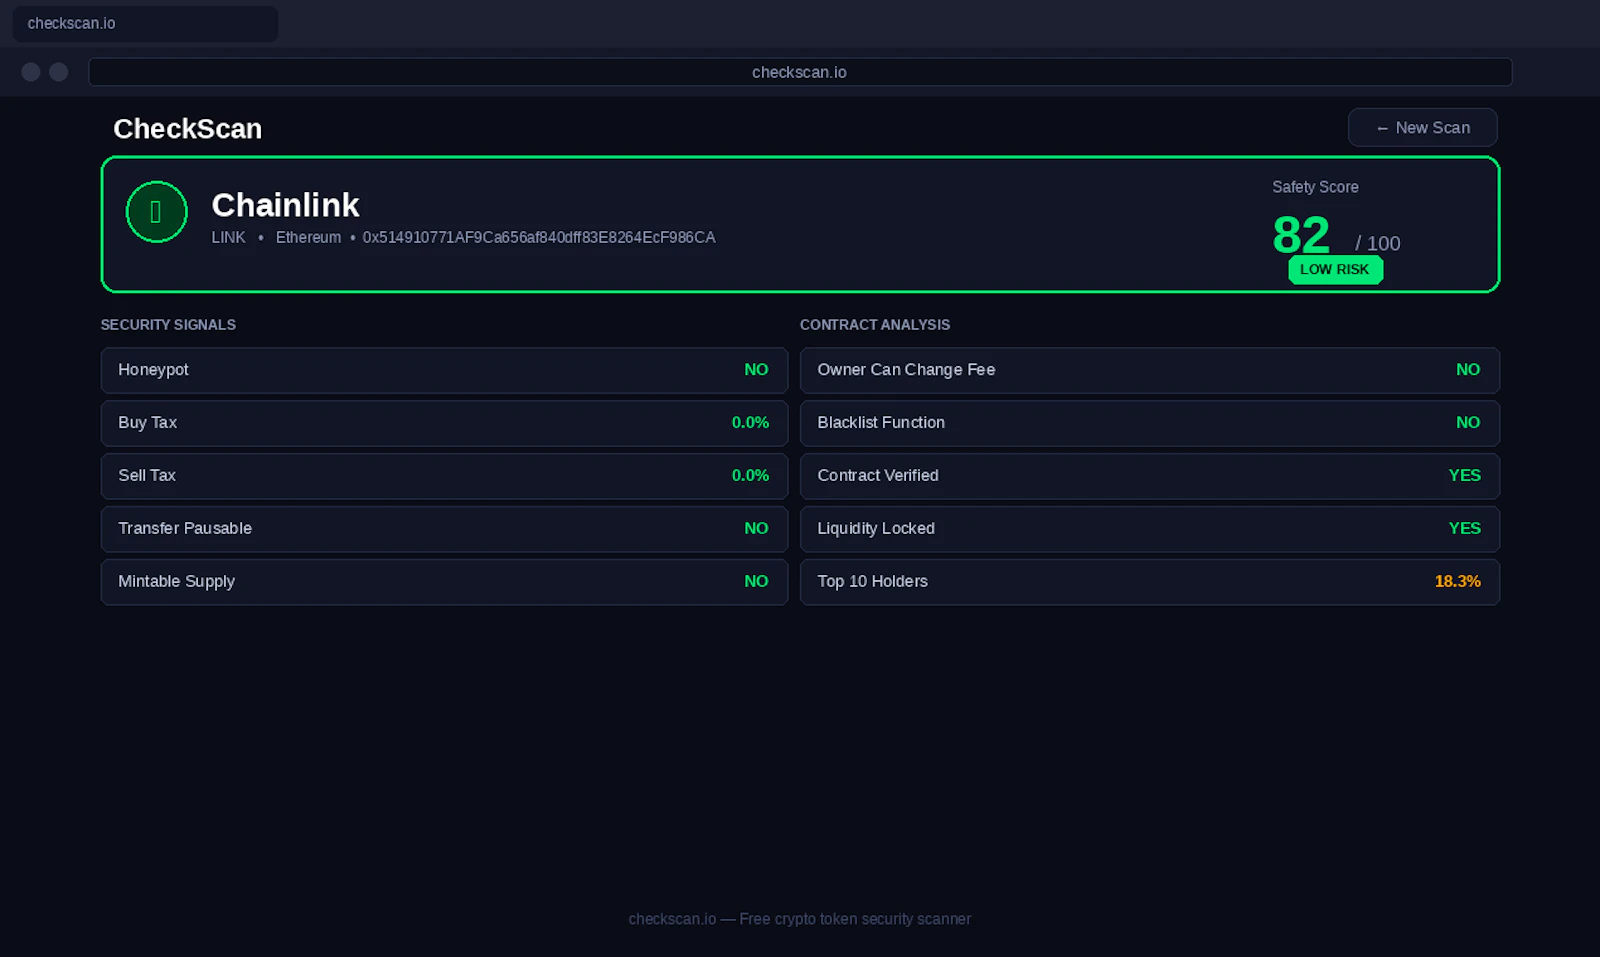Viewport: 1600px width, 957px height.
Task: Select the Ethereum network label
Action: coord(308,238)
